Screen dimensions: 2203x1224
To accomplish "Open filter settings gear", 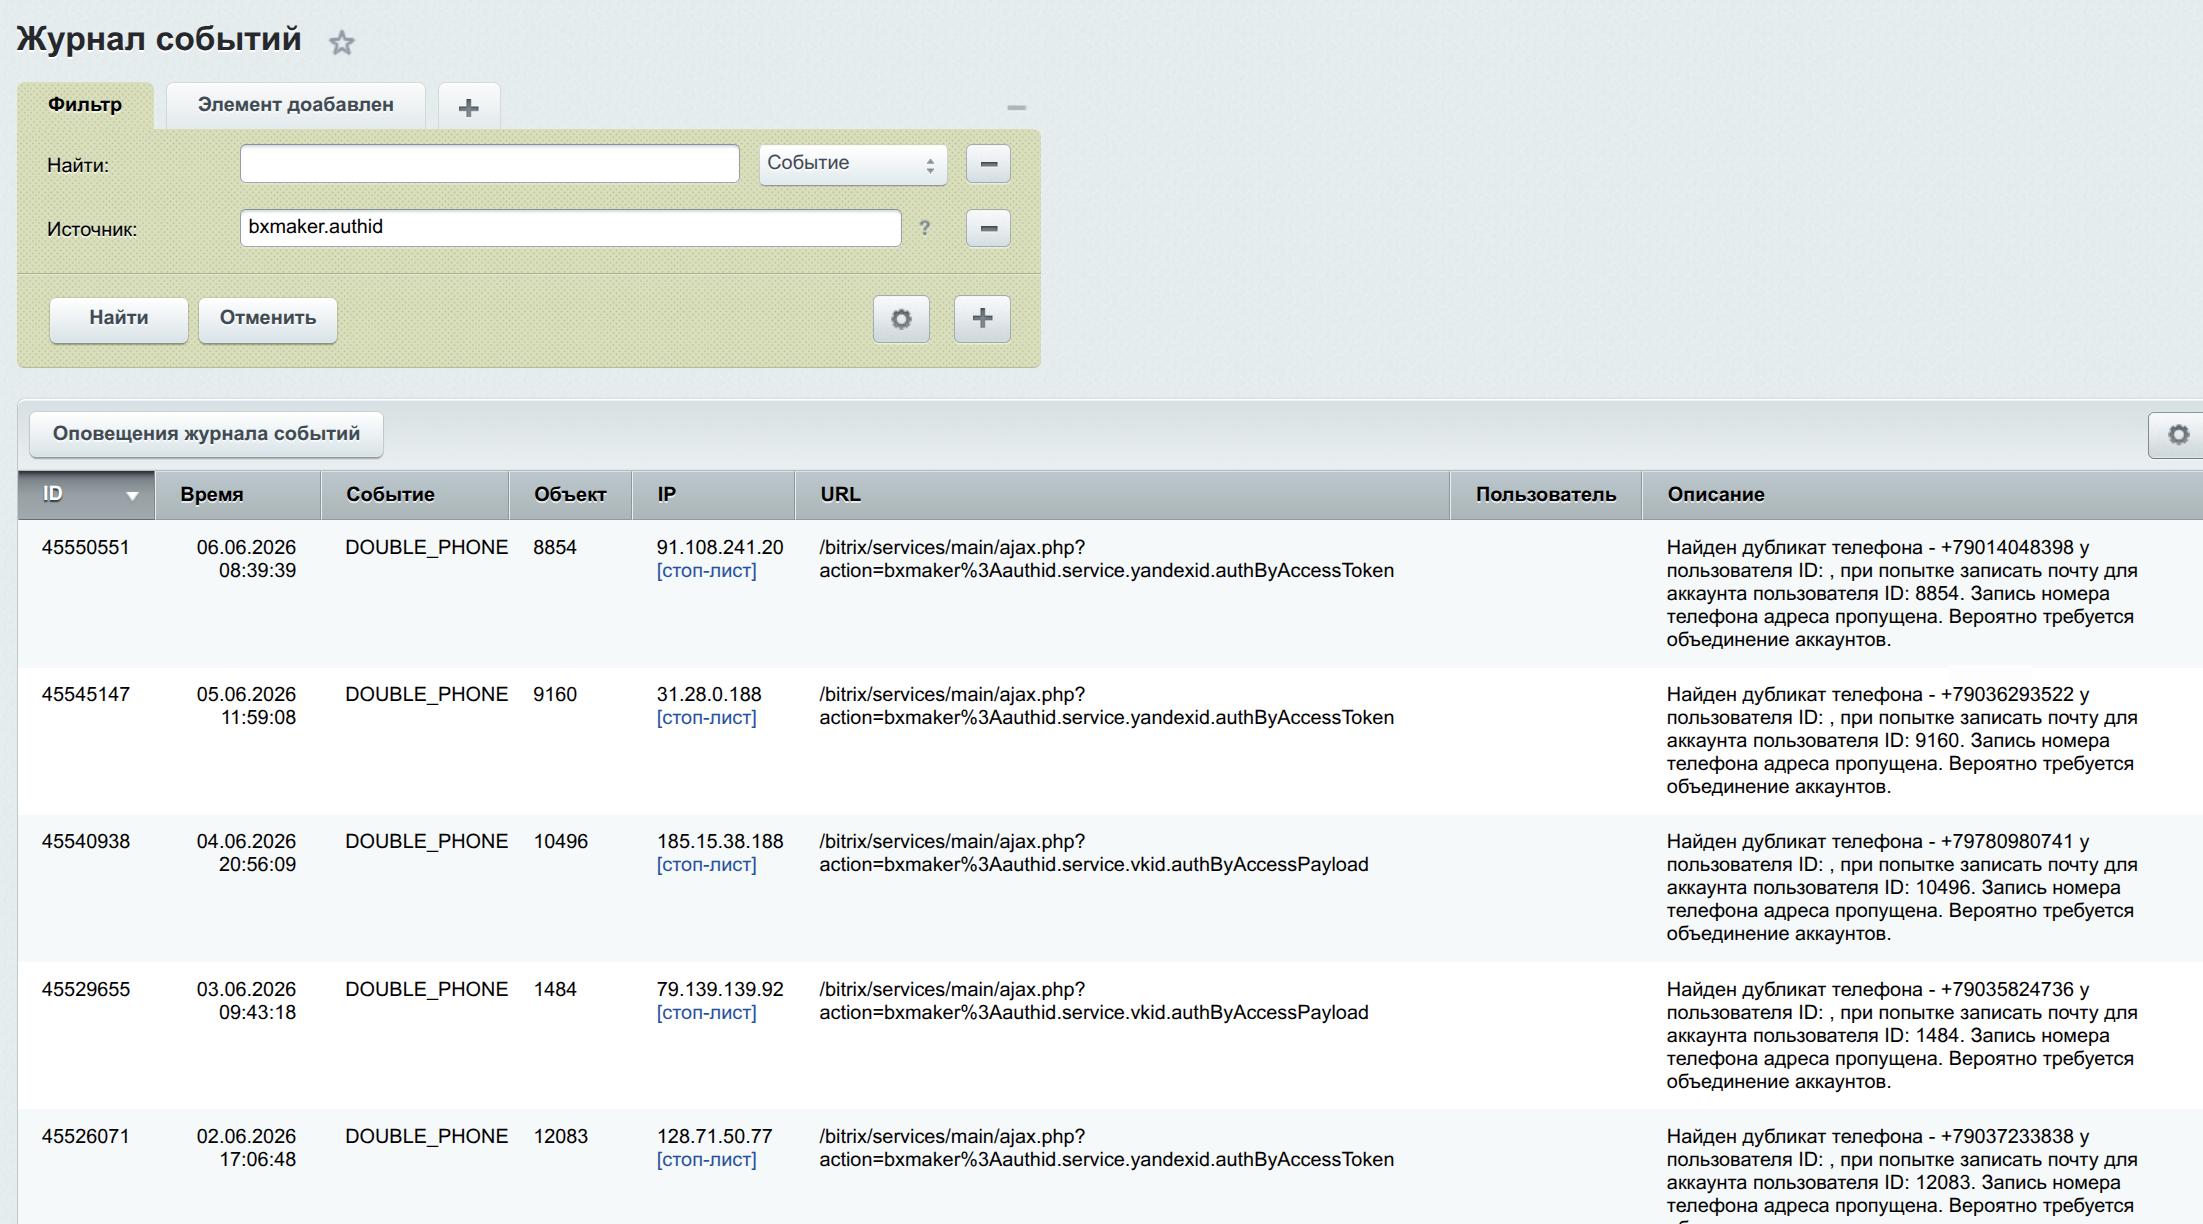I will coord(901,319).
